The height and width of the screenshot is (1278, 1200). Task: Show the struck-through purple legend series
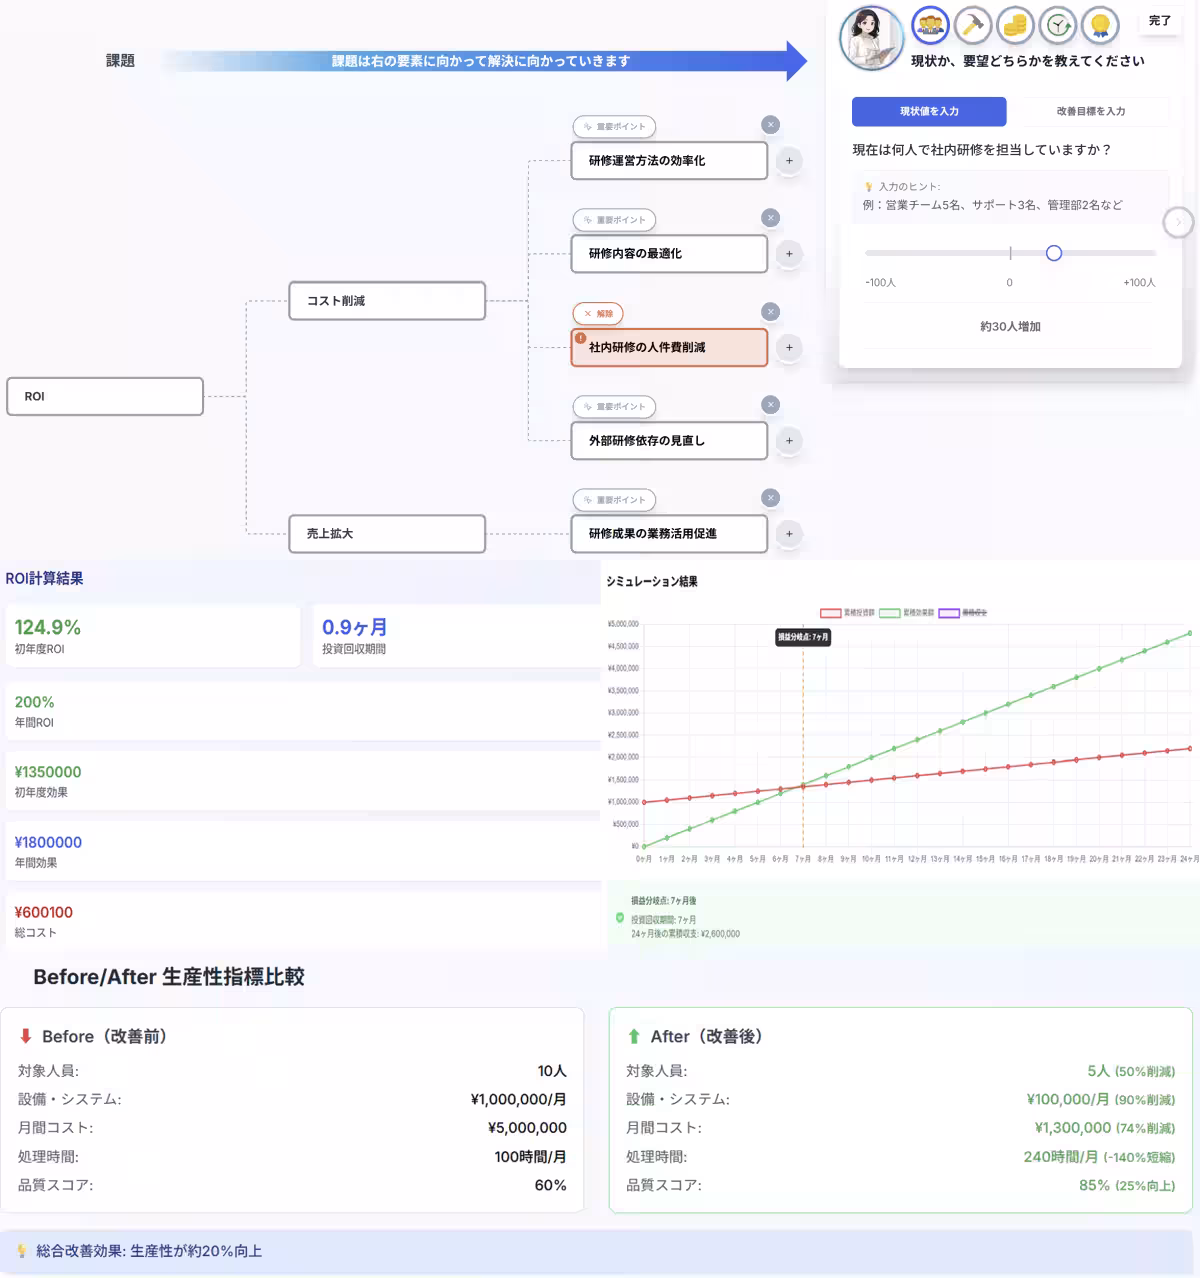coord(963,613)
